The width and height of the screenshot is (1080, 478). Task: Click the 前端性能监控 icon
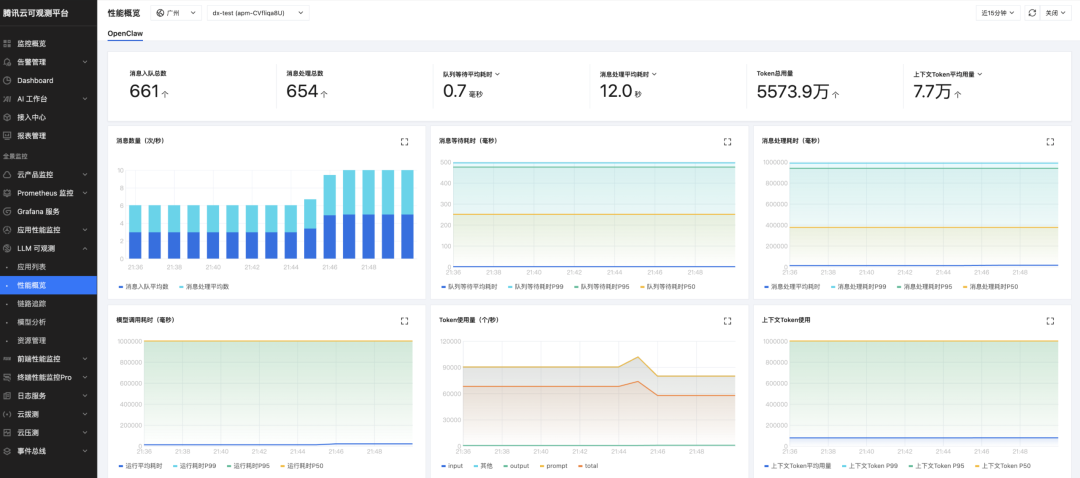coord(7,359)
